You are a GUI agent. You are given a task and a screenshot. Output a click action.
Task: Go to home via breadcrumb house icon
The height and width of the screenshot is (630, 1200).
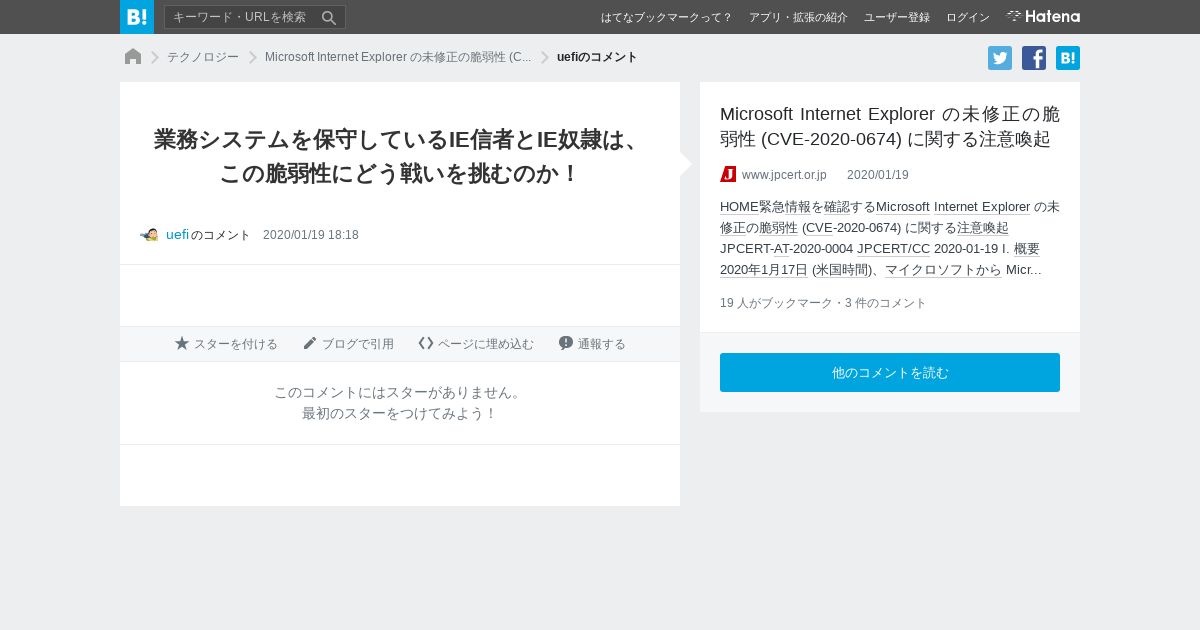133,57
